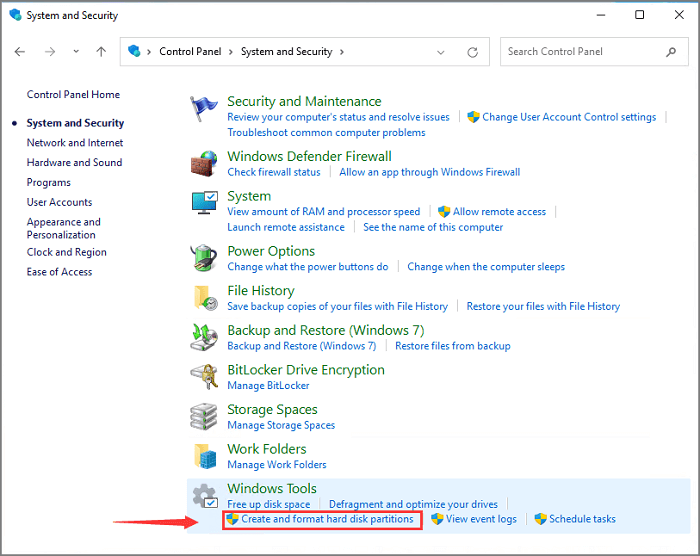Expand the System and Security breadcrumb chevron
Screen dimensions: 700x556
click(x=341, y=52)
